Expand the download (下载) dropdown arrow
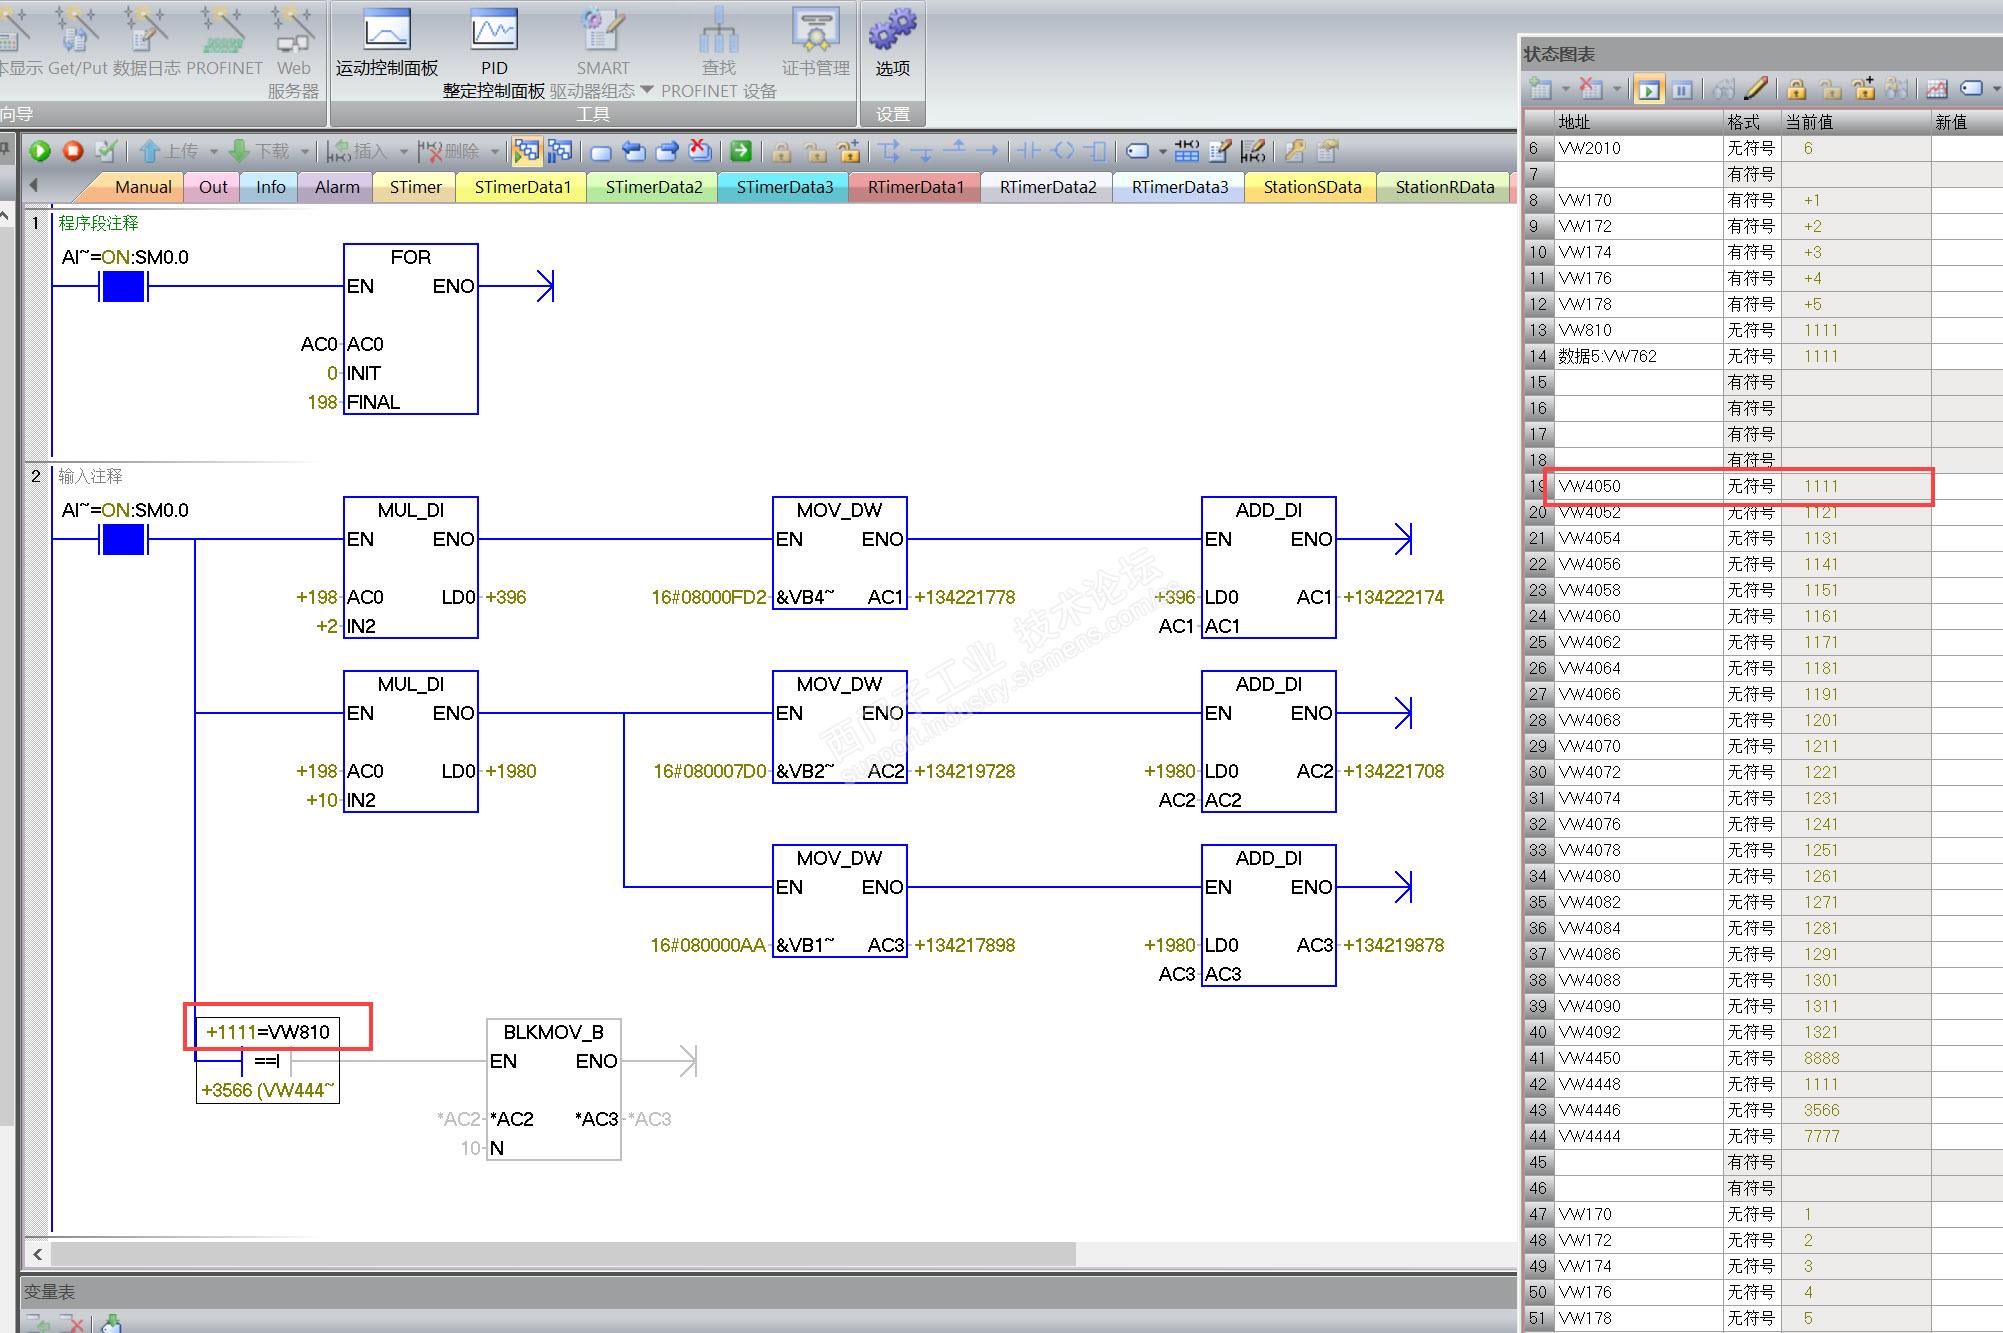The width and height of the screenshot is (2003, 1333). tap(305, 152)
